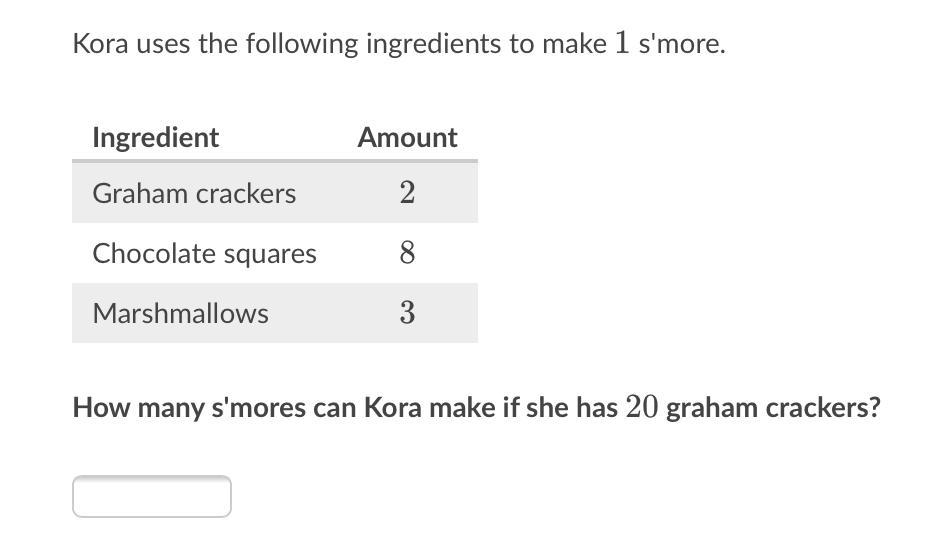Click the amount 8 for Chocolate squares
Image resolution: width=932 pixels, height=560 pixels.
(407, 253)
